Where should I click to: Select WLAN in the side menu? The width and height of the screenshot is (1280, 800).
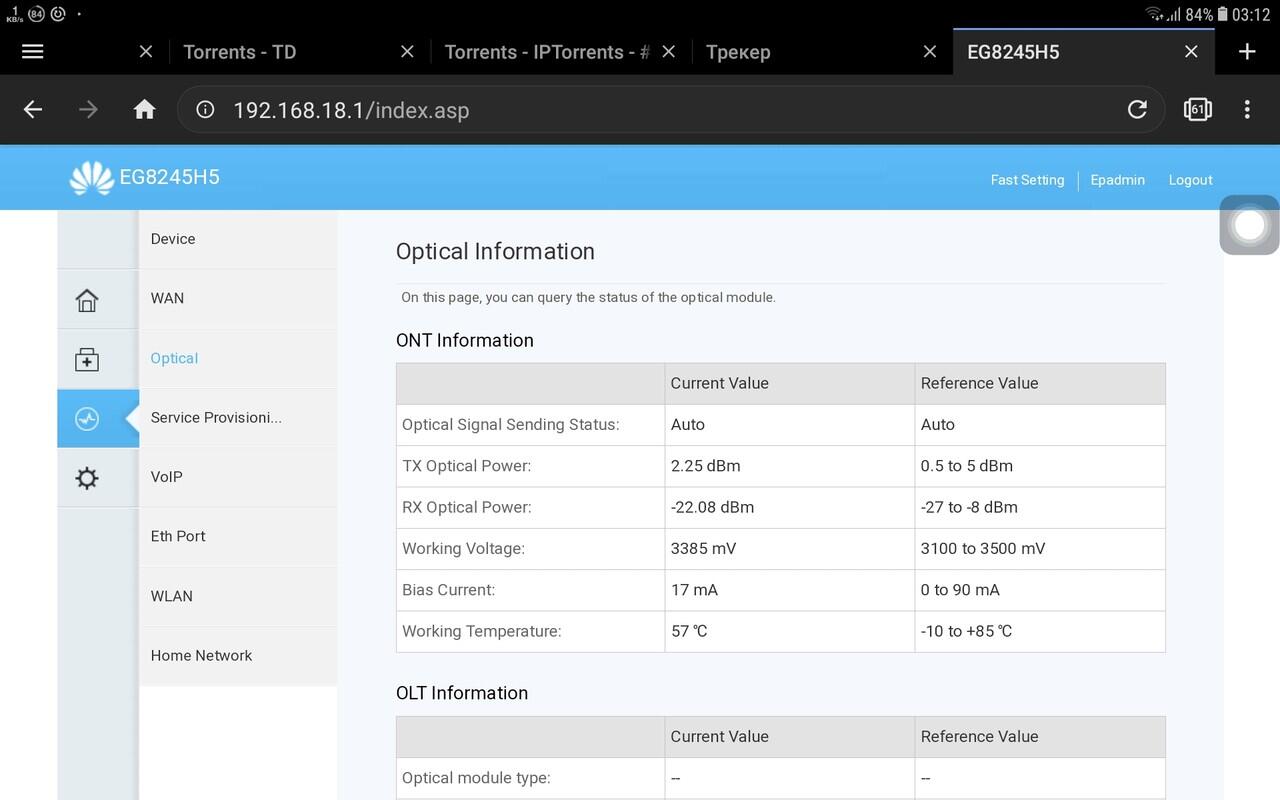click(x=172, y=596)
